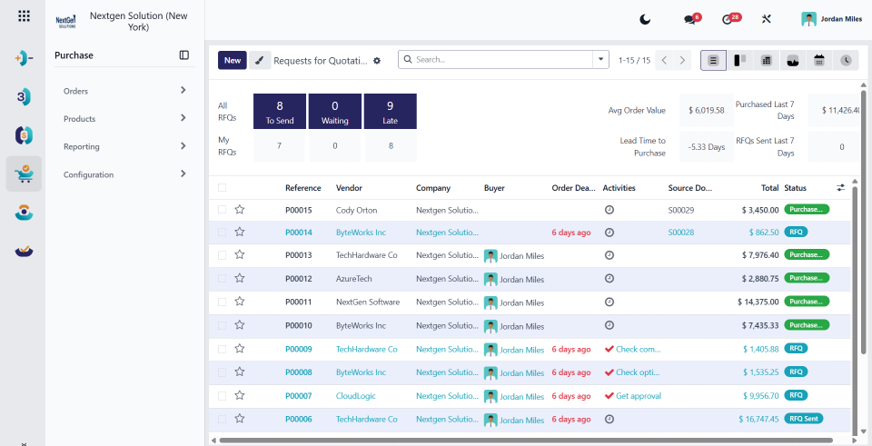872x446 pixels.
Task: Open the apps grid menu
Action: click(x=24, y=16)
